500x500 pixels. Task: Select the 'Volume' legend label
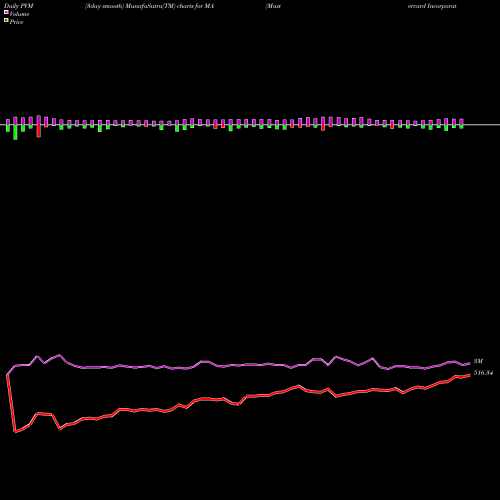pyautogui.click(x=19, y=14)
